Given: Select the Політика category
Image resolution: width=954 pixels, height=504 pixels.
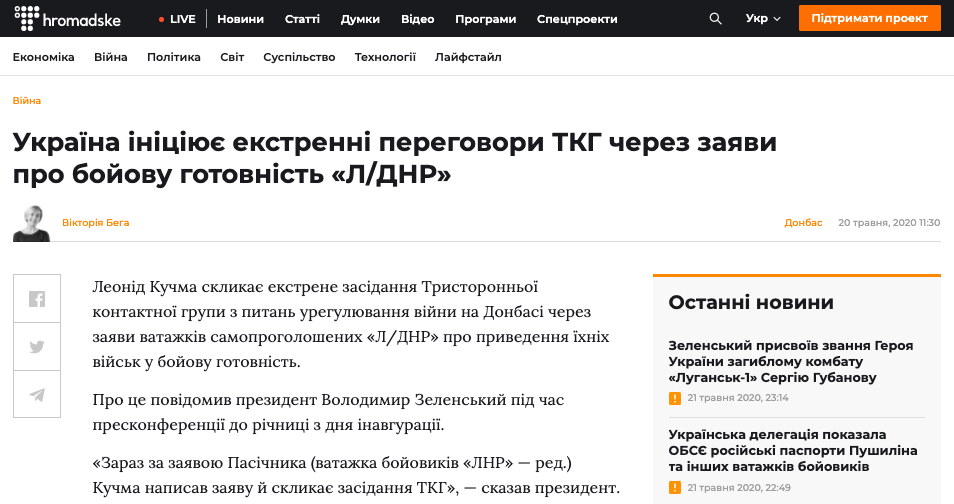Looking at the screenshot, I should [x=174, y=57].
